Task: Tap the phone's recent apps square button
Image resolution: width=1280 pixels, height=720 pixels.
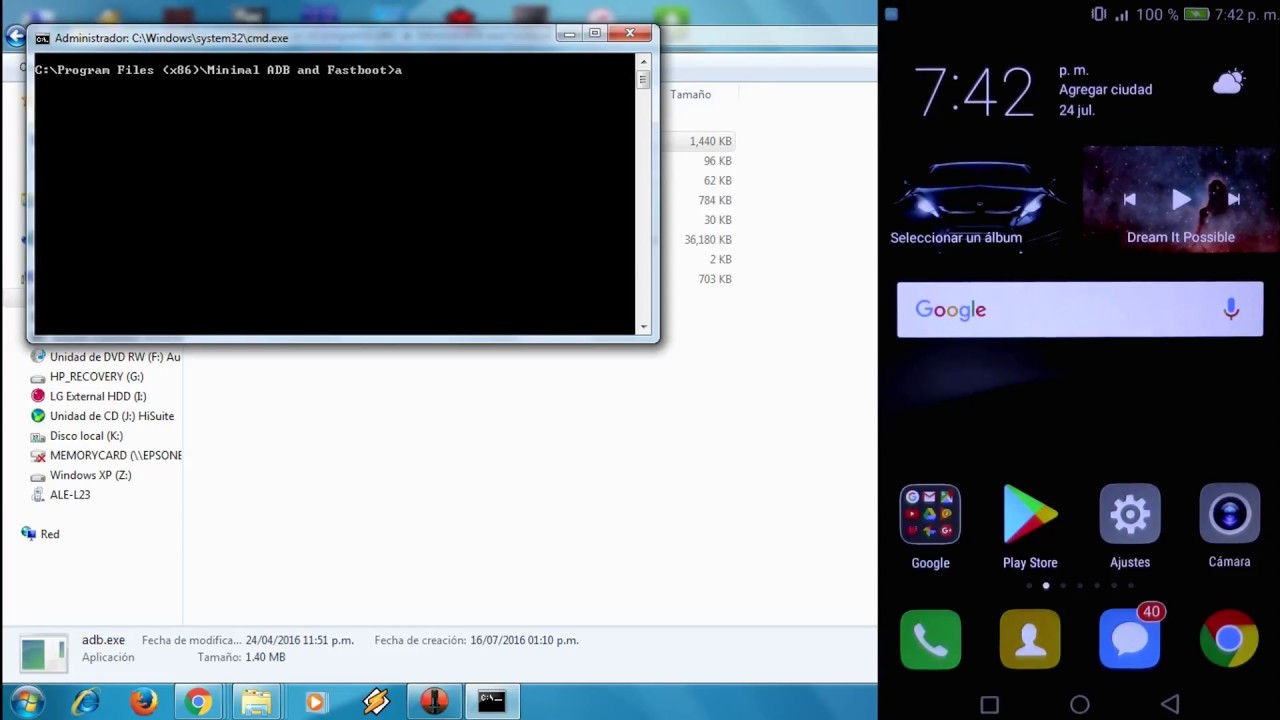Action: pyautogui.click(x=989, y=704)
